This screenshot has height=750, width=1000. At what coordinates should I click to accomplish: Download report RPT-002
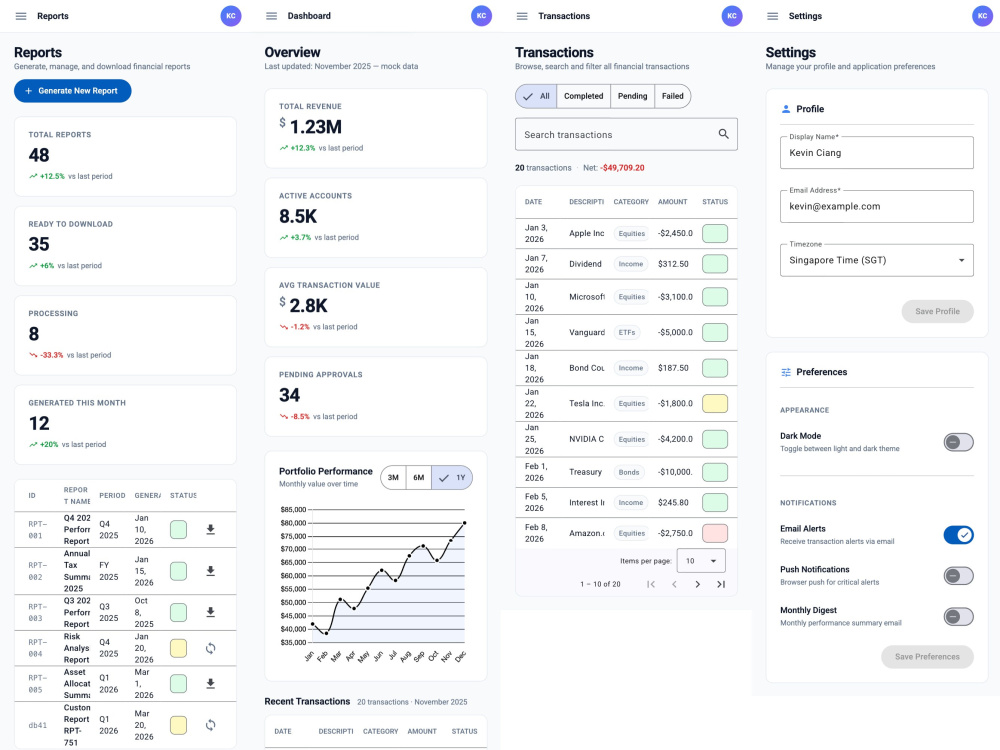click(210, 571)
